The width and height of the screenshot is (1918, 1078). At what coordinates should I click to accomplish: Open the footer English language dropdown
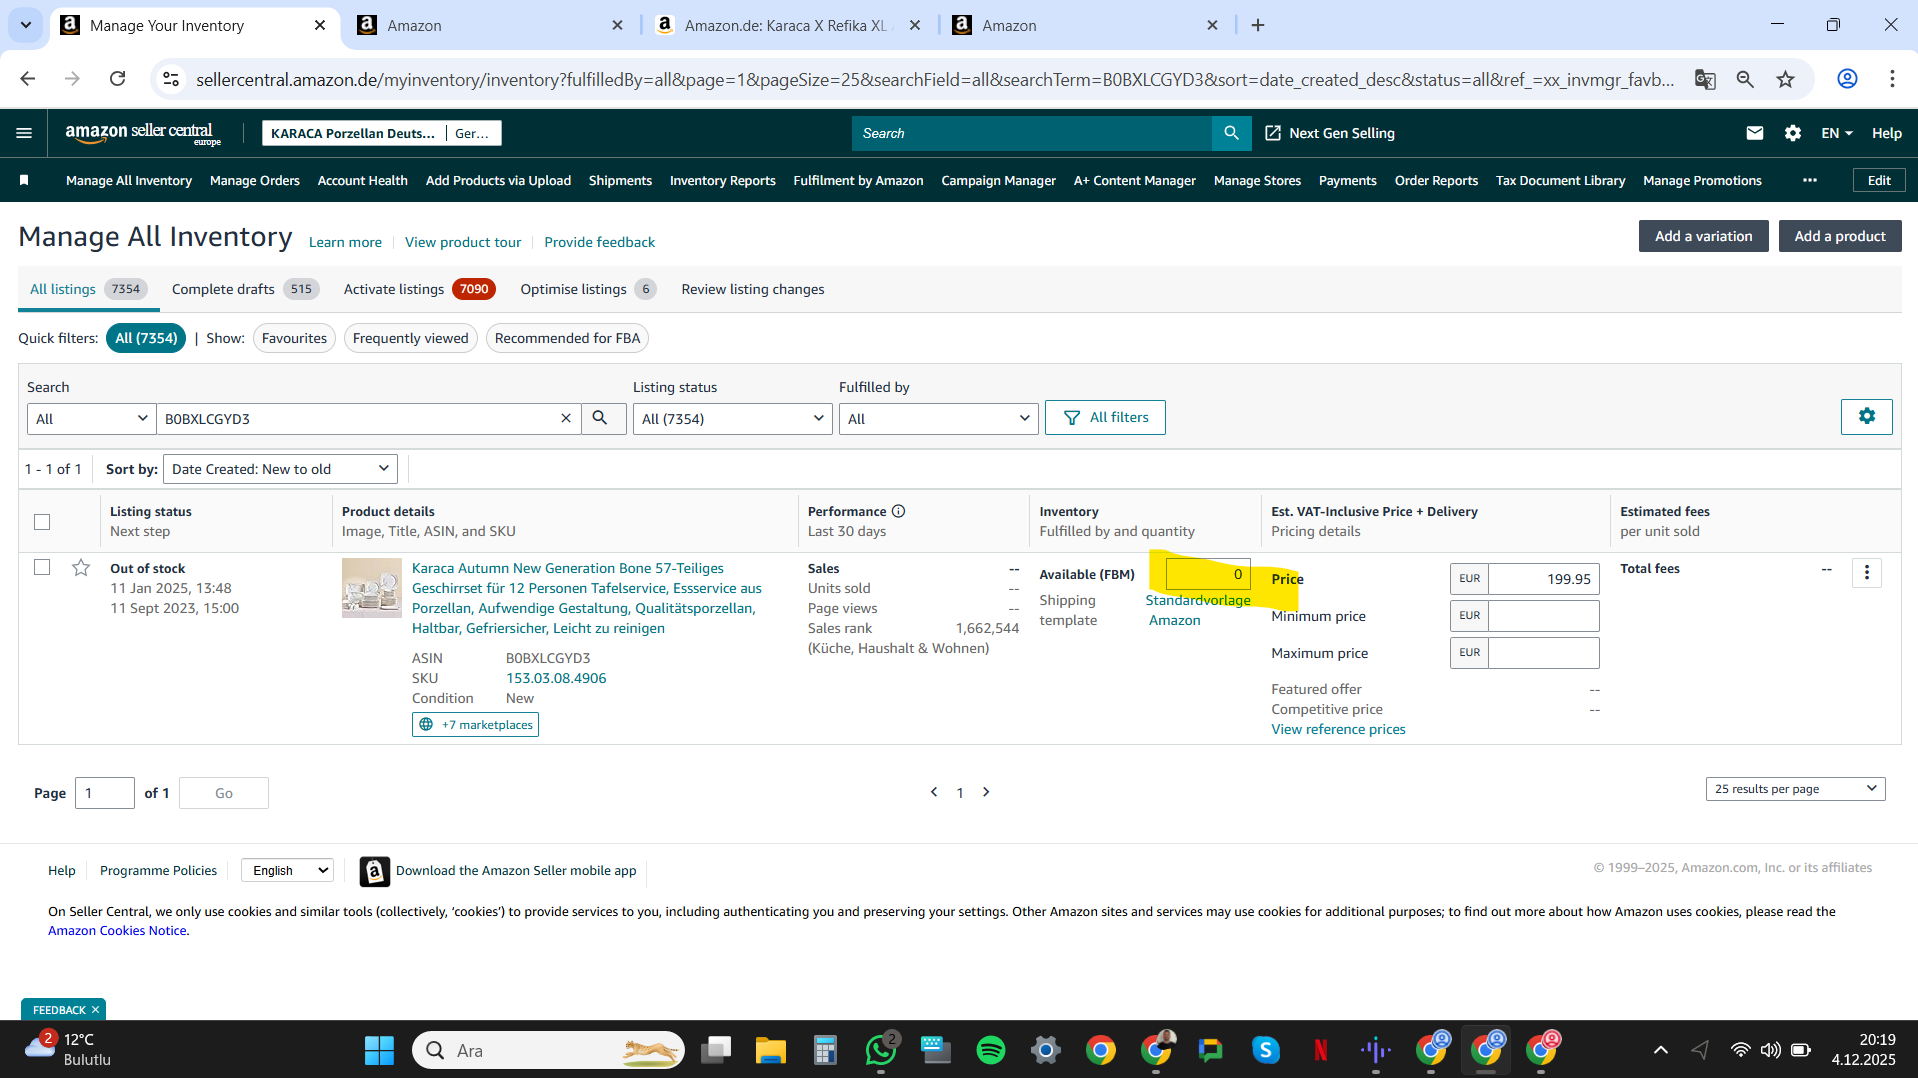tap(287, 870)
